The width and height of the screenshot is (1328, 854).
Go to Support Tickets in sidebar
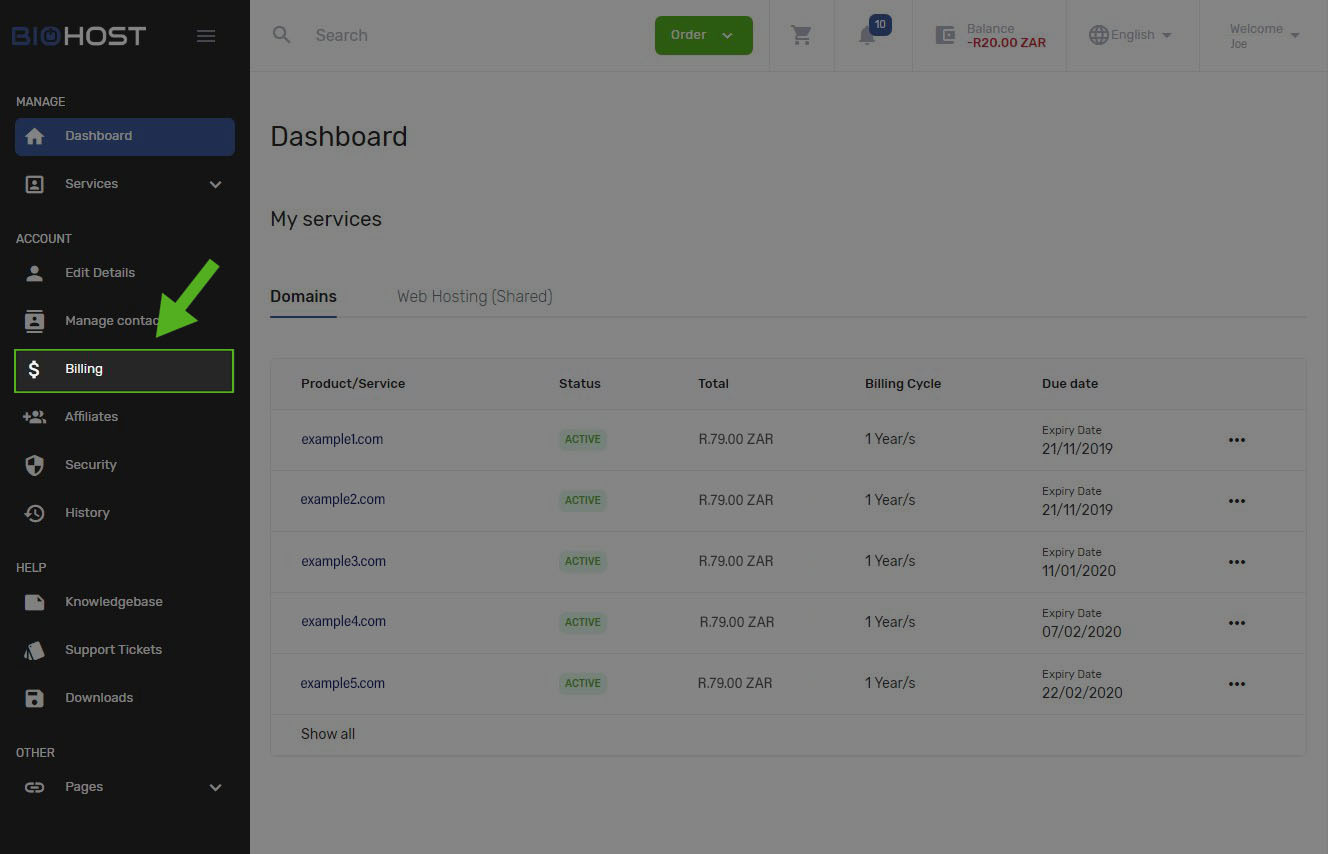pyautogui.click(x=113, y=650)
